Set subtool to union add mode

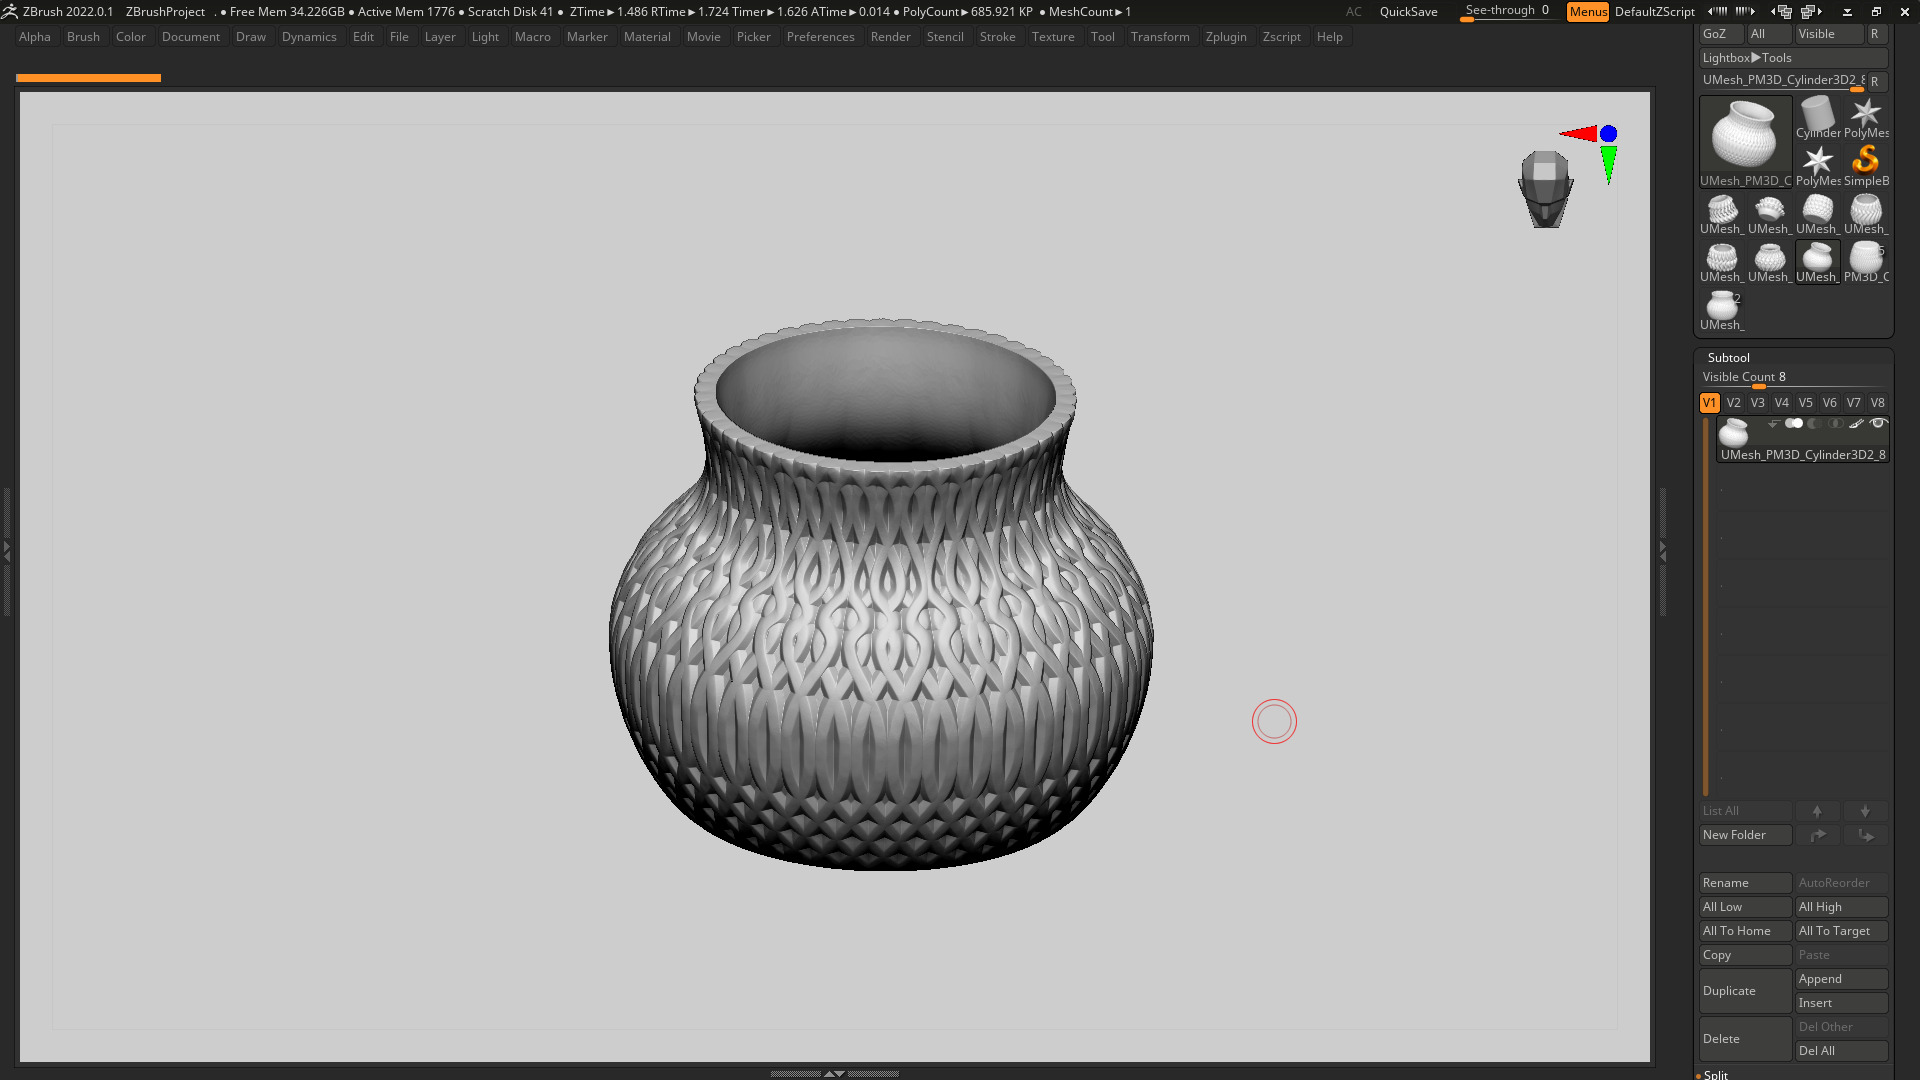click(x=1794, y=424)
